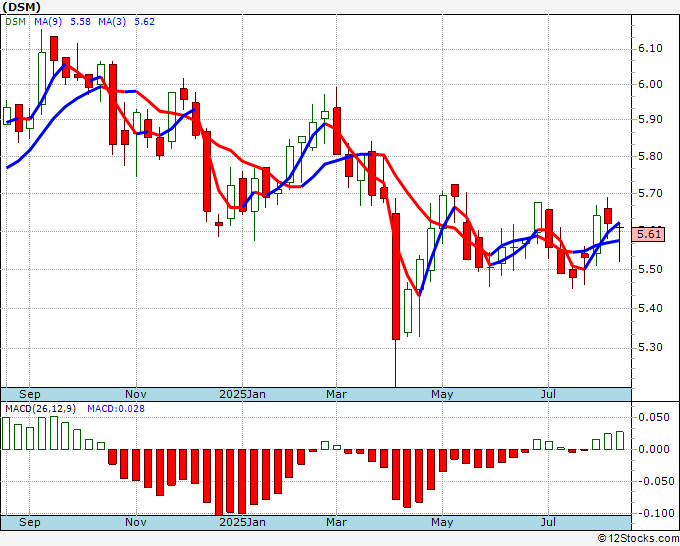Select the MA(9) value 5.58
680x546 pixels.
click(x=80, y=22)
